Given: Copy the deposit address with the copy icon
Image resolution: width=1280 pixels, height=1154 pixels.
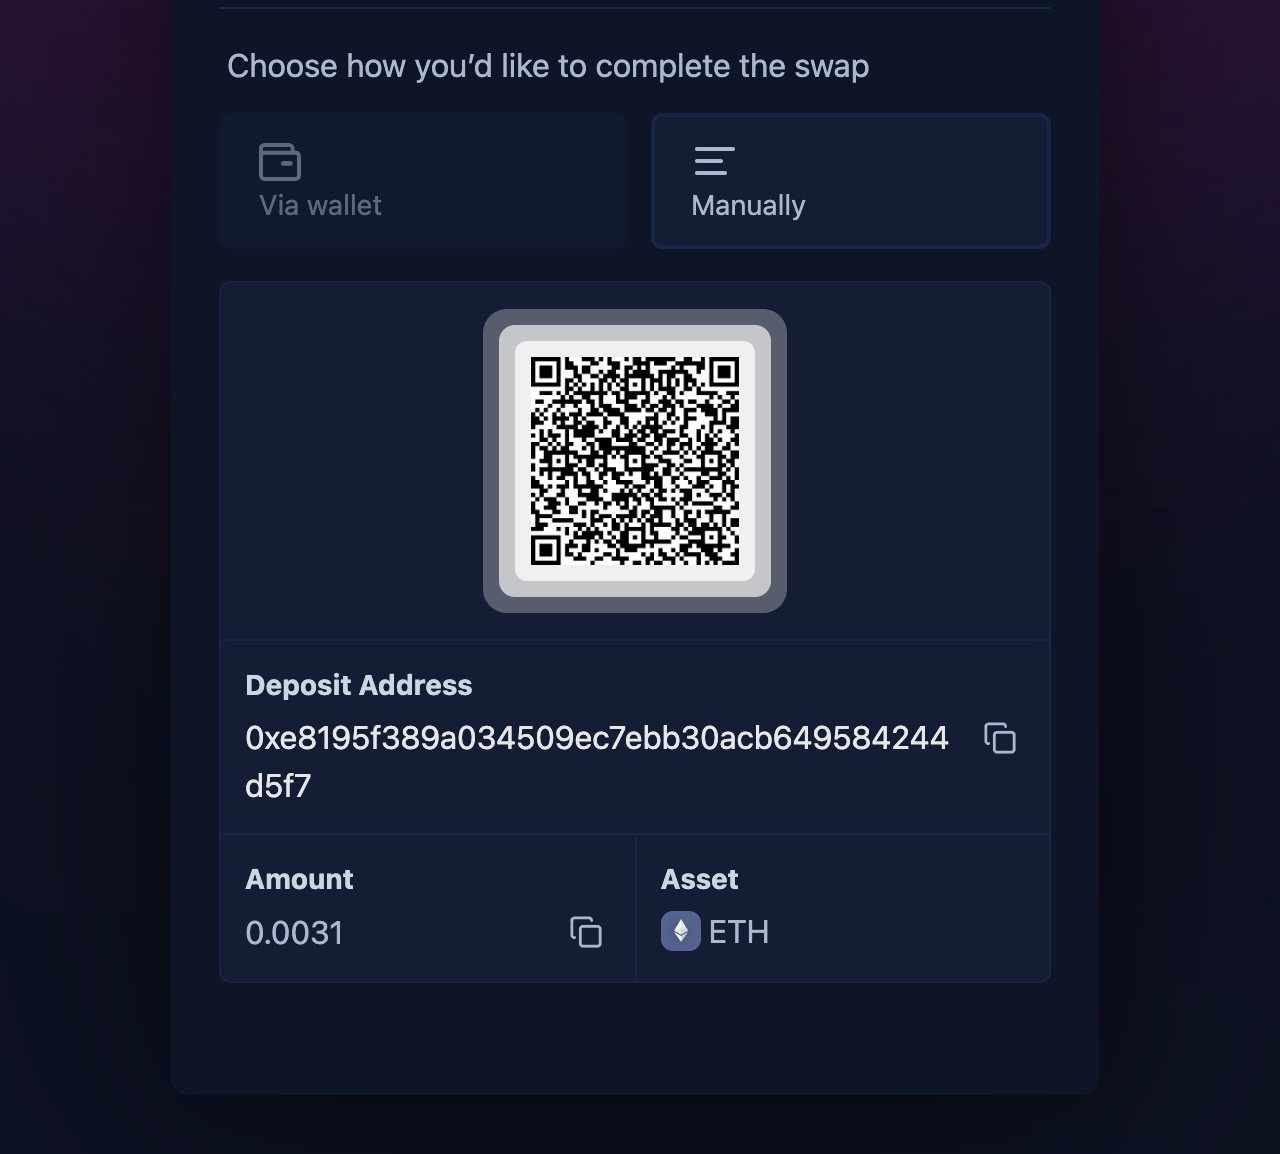Looking at the screenshot, I should coord(1000,738).
